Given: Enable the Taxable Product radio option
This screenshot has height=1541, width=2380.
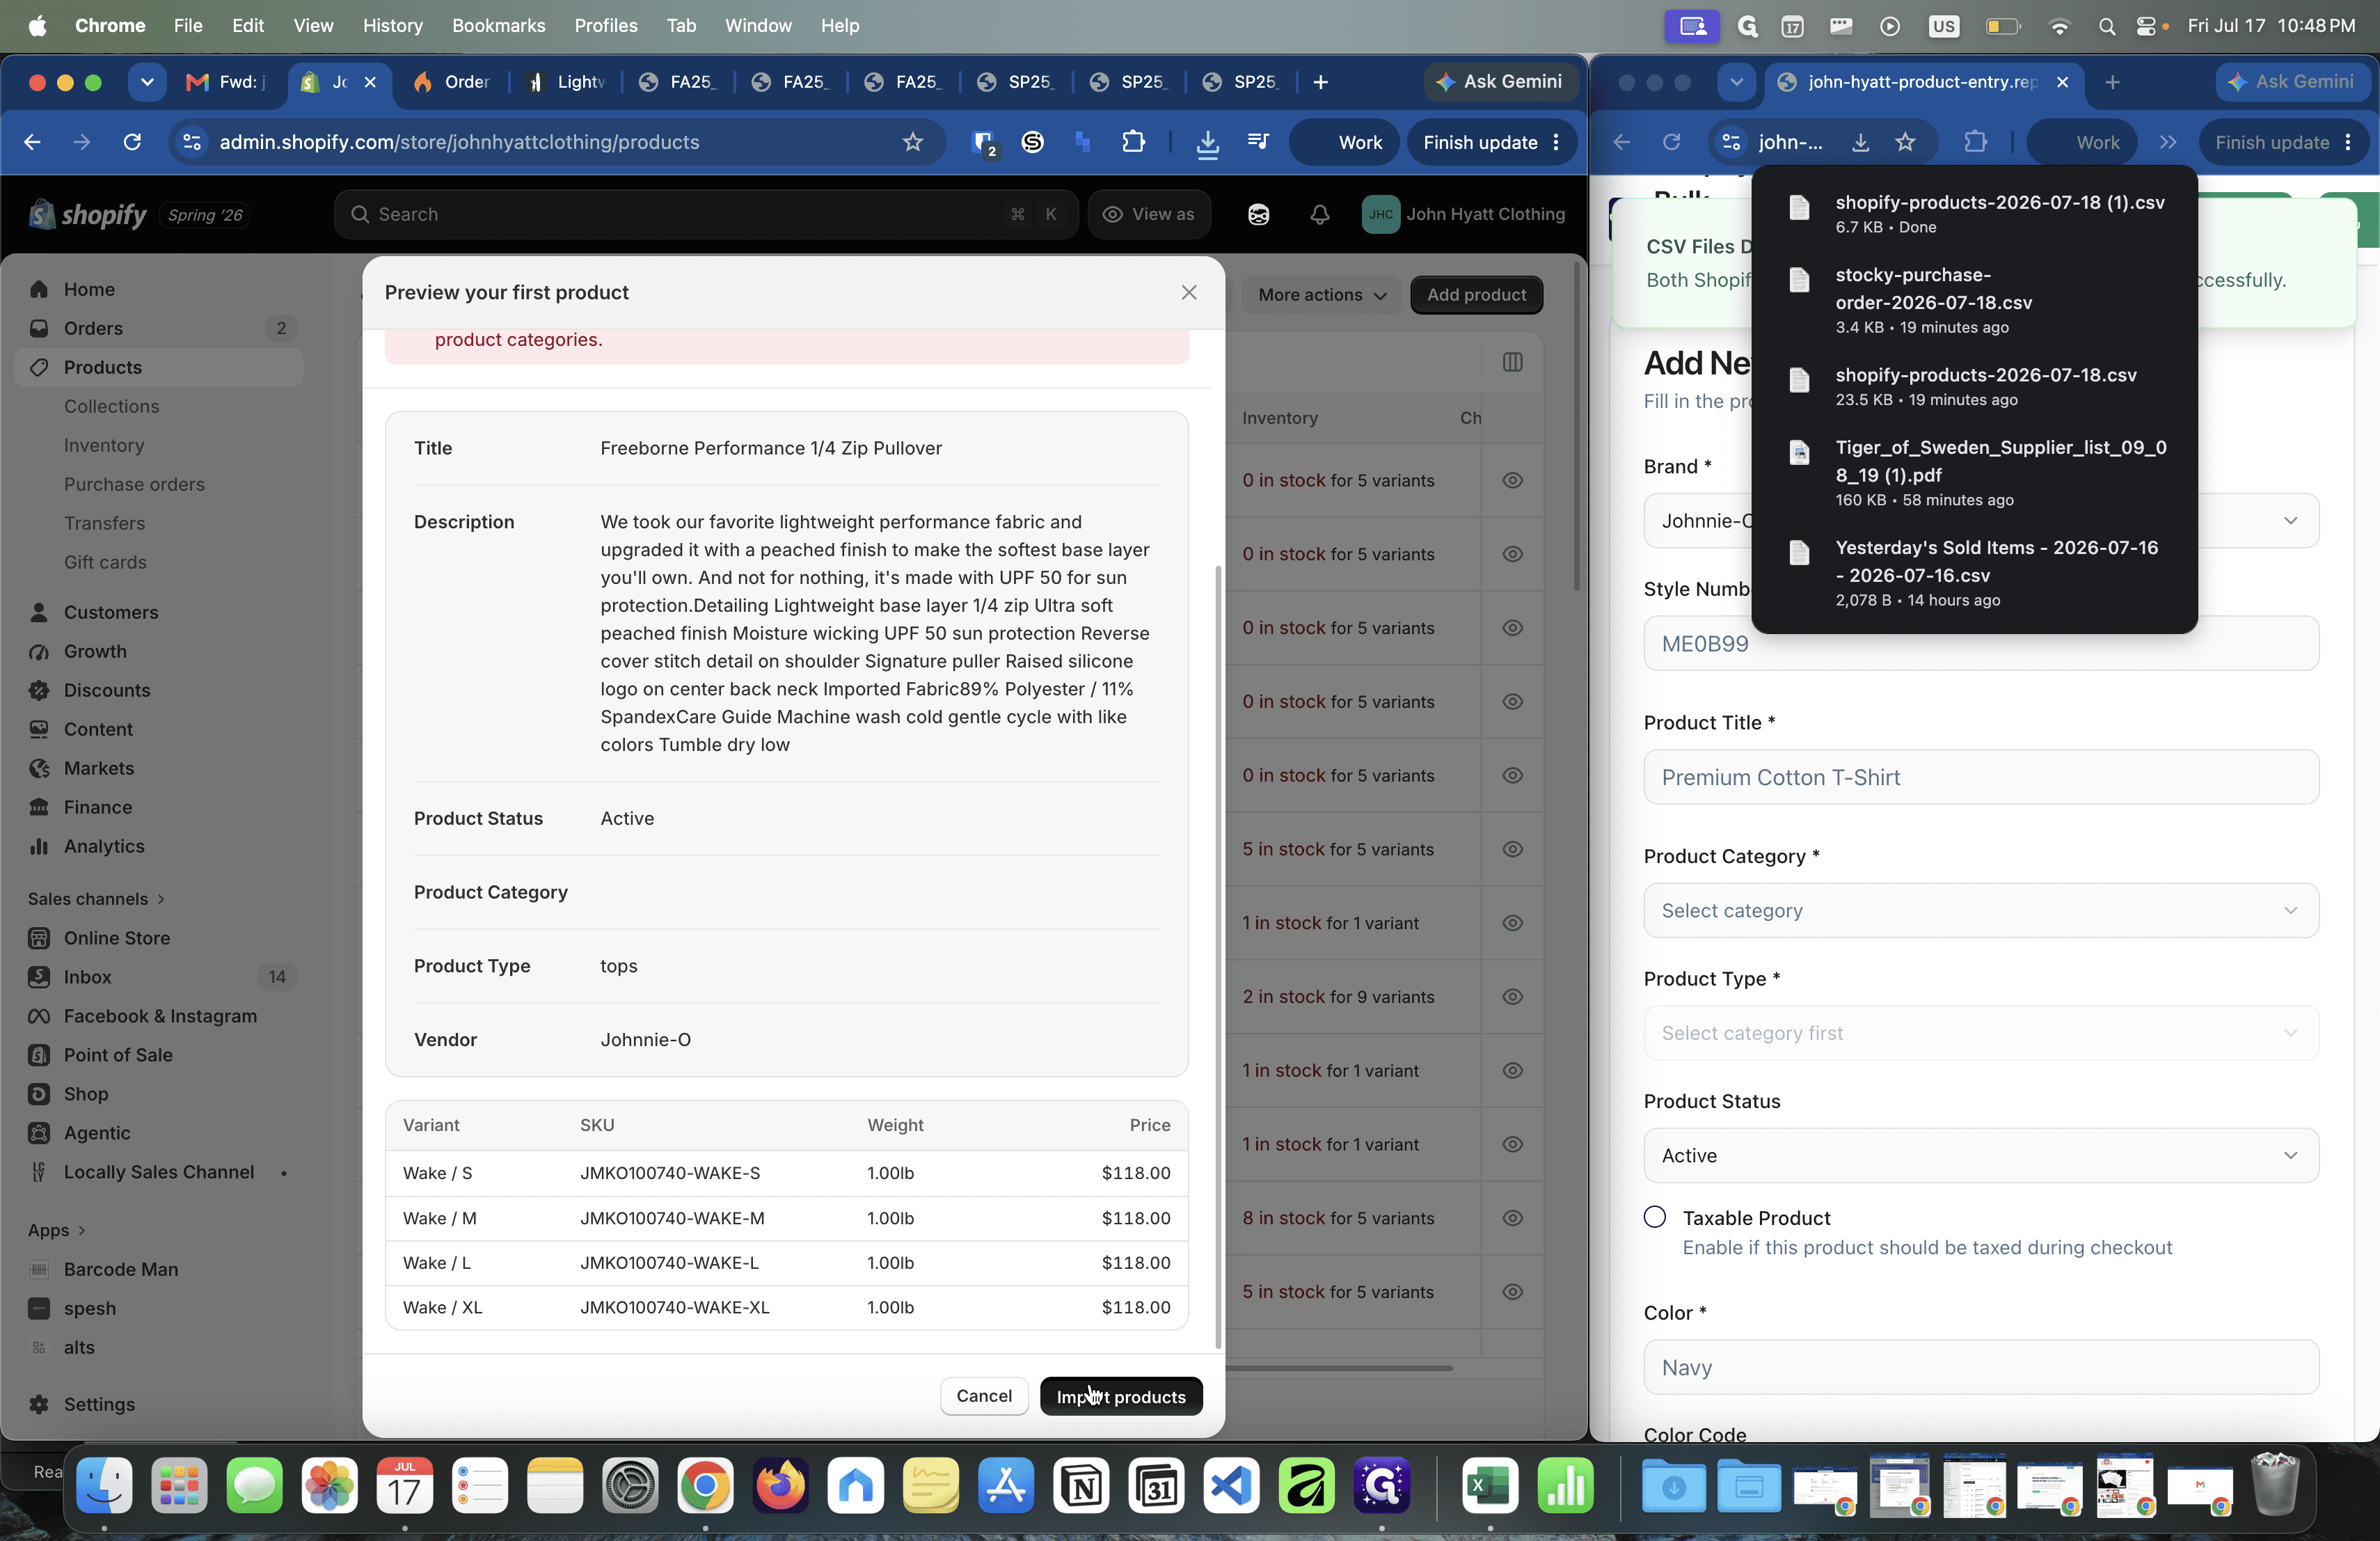Looking at the screenshot, I should (x=1654, y=1217).
